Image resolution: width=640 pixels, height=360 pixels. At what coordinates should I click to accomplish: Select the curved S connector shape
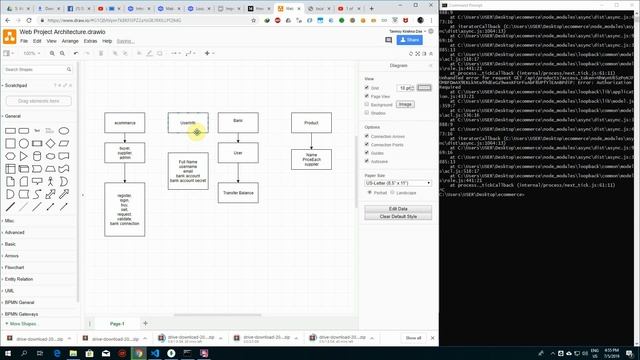[37, 194]
